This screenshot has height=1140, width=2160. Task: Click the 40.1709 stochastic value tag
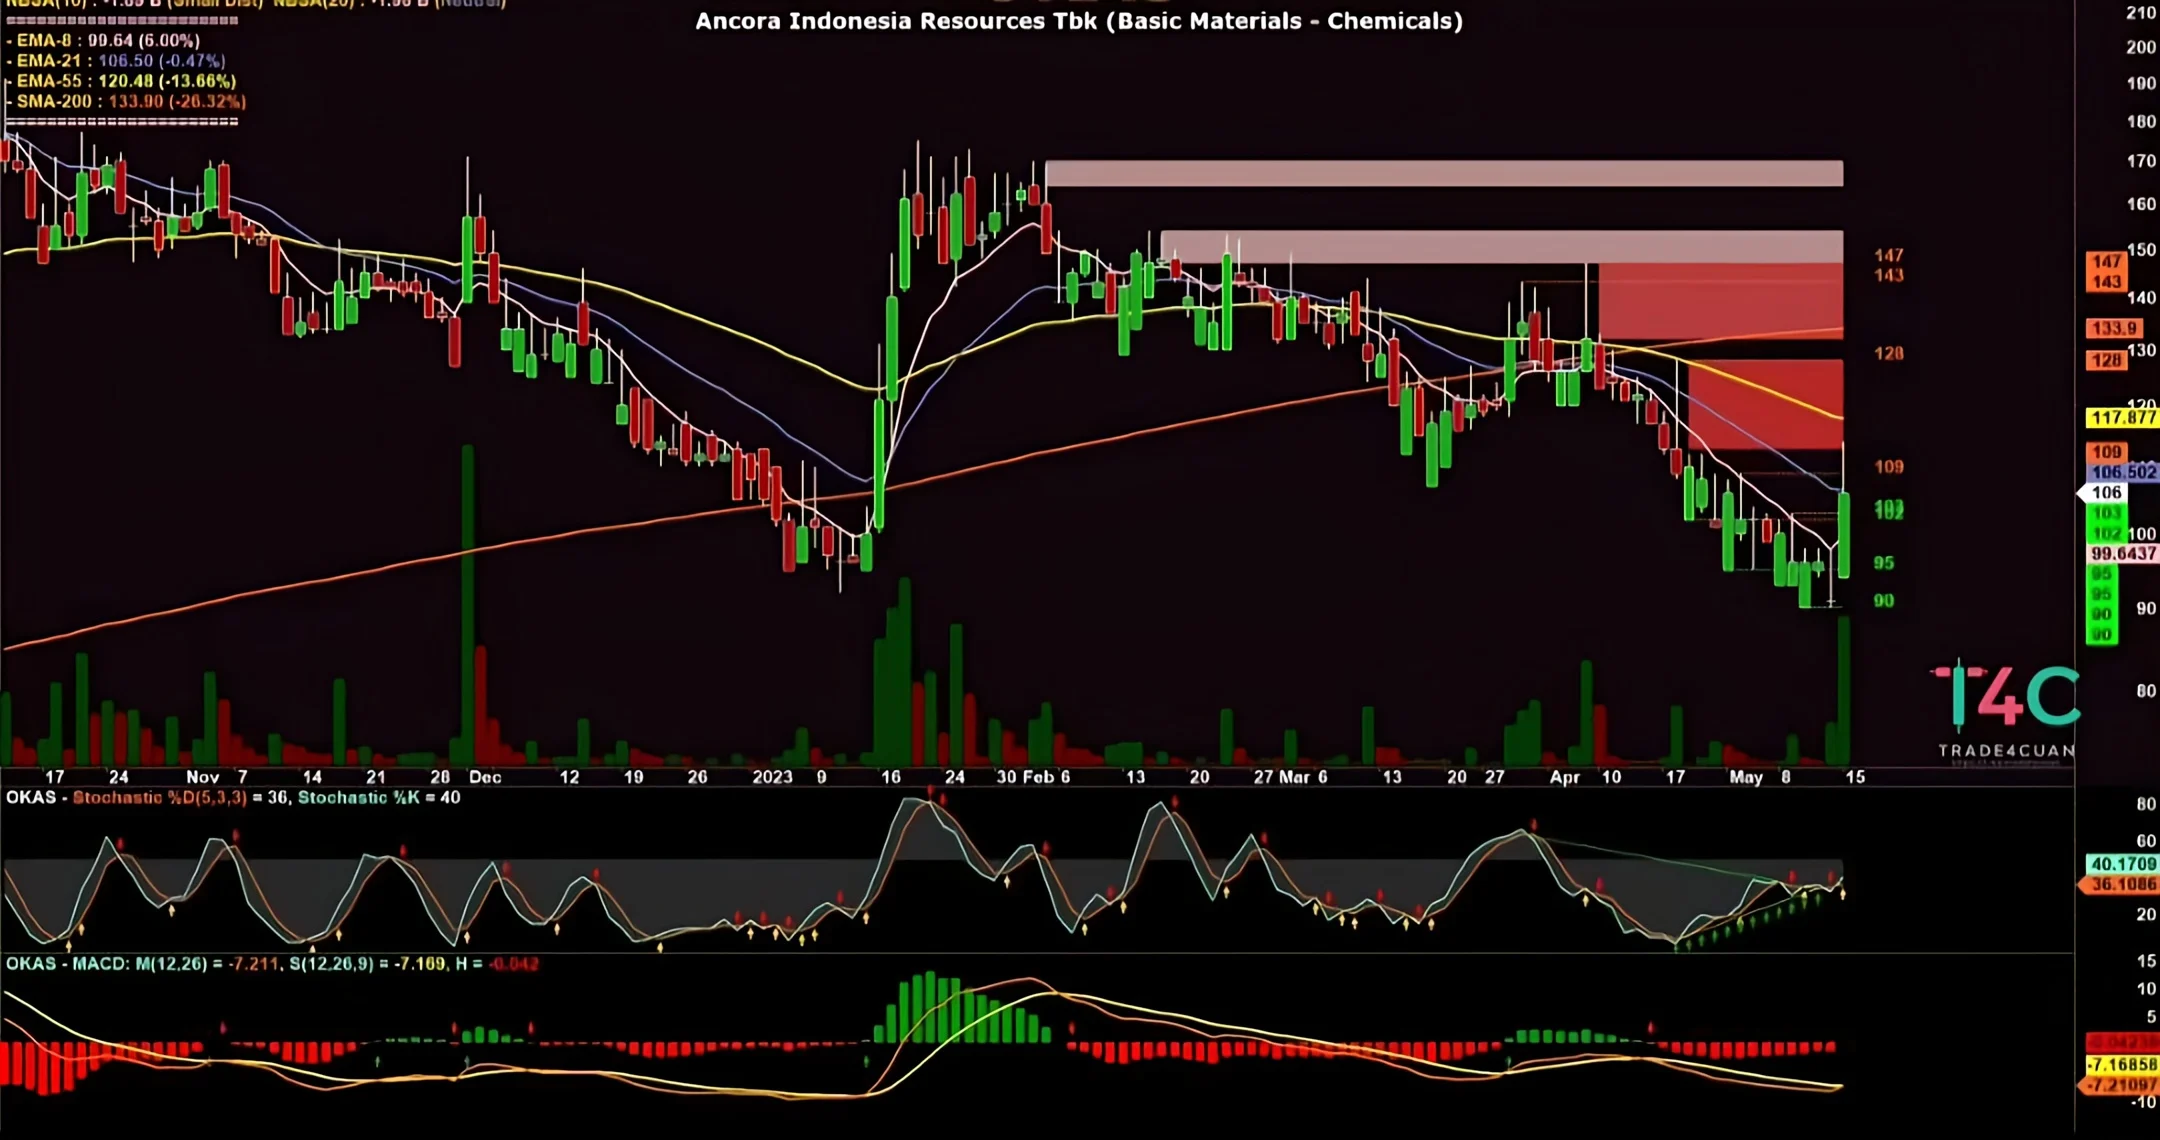[2122, 864]
